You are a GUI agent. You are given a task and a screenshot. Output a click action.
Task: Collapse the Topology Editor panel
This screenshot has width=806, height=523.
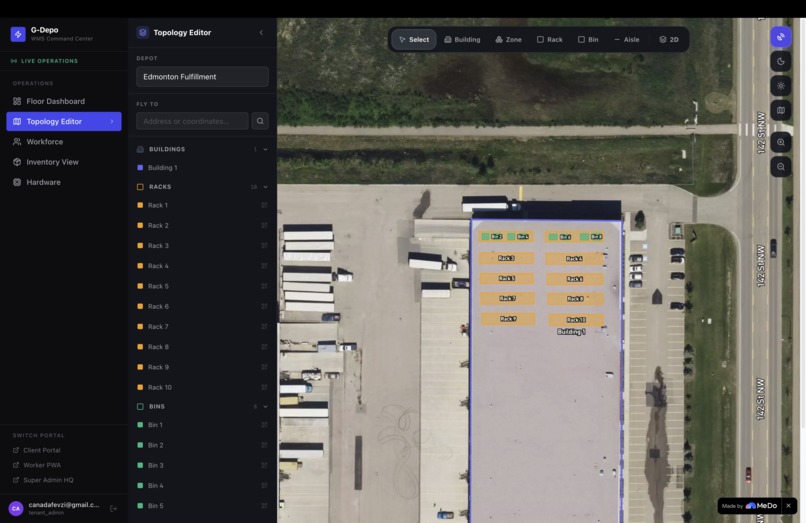point(261,32)
